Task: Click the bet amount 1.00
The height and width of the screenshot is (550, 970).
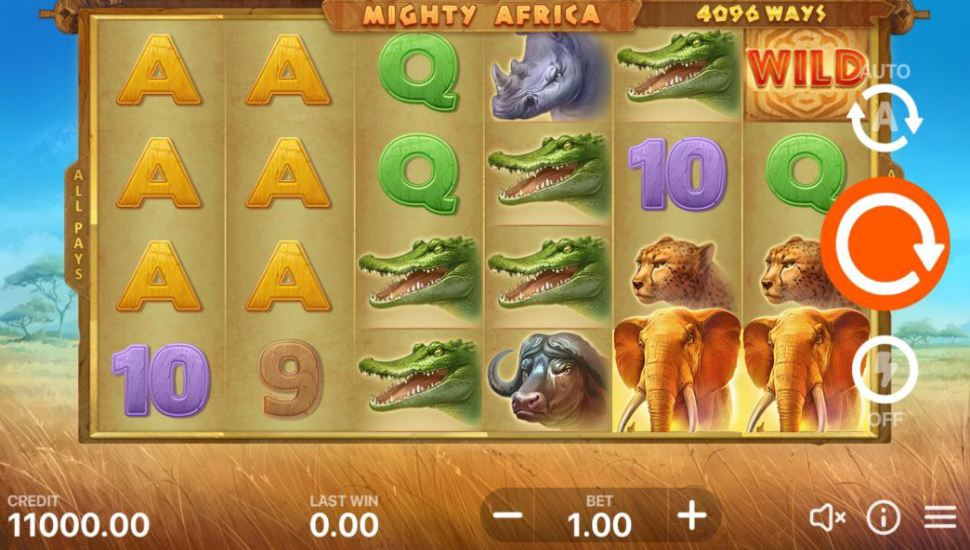Action: [599, 525]
